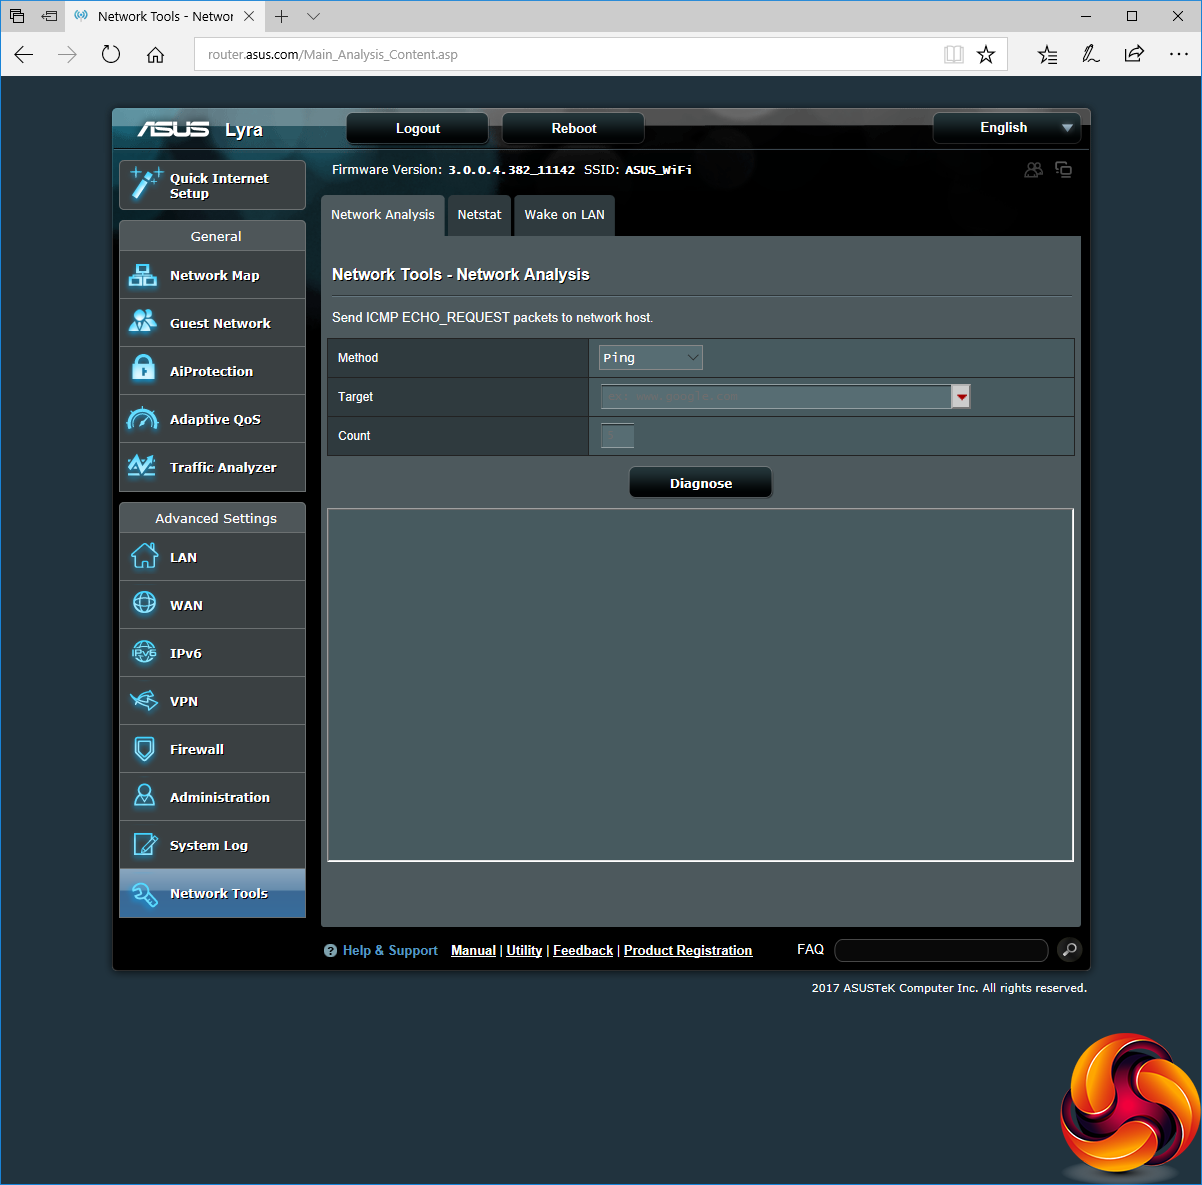Open Network Tools page

tap(212, 893)
